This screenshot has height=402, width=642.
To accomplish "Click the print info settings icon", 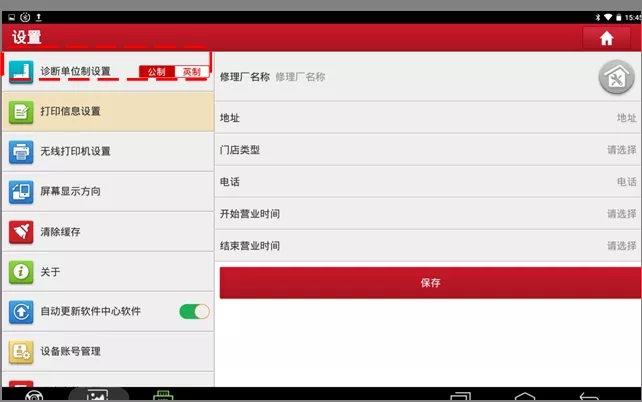I will (x=21, y=112).
